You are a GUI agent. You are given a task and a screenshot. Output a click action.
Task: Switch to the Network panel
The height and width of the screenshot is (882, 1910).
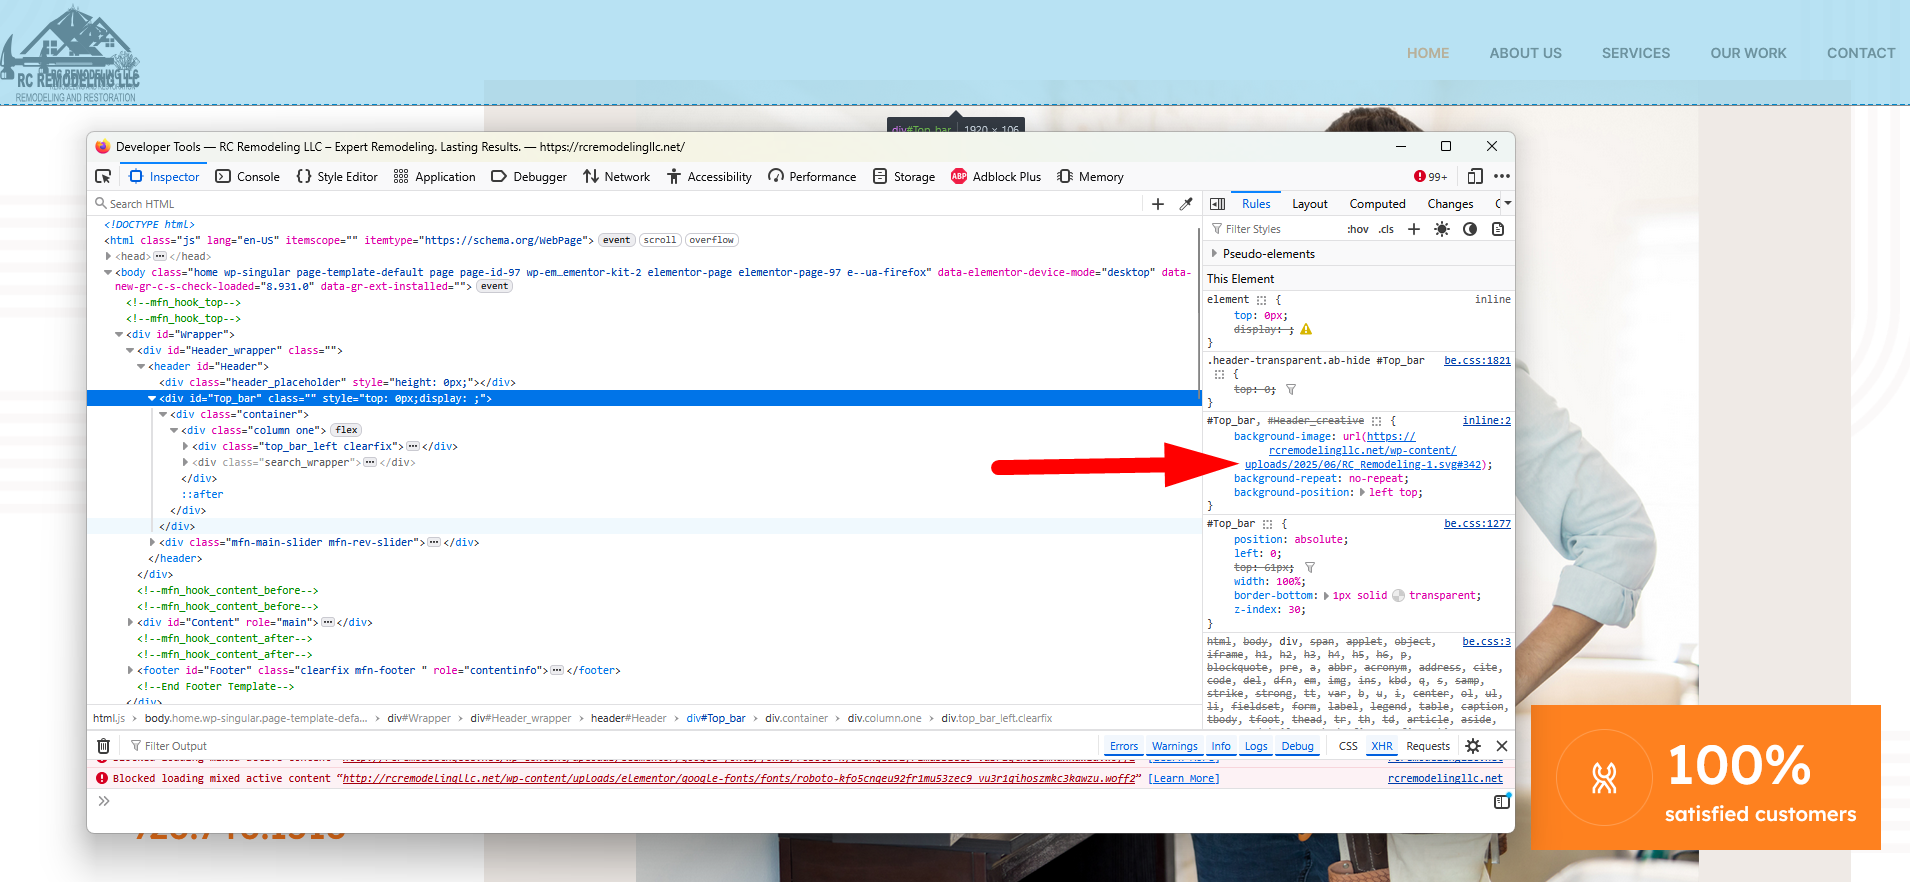[x=617, y=177]
